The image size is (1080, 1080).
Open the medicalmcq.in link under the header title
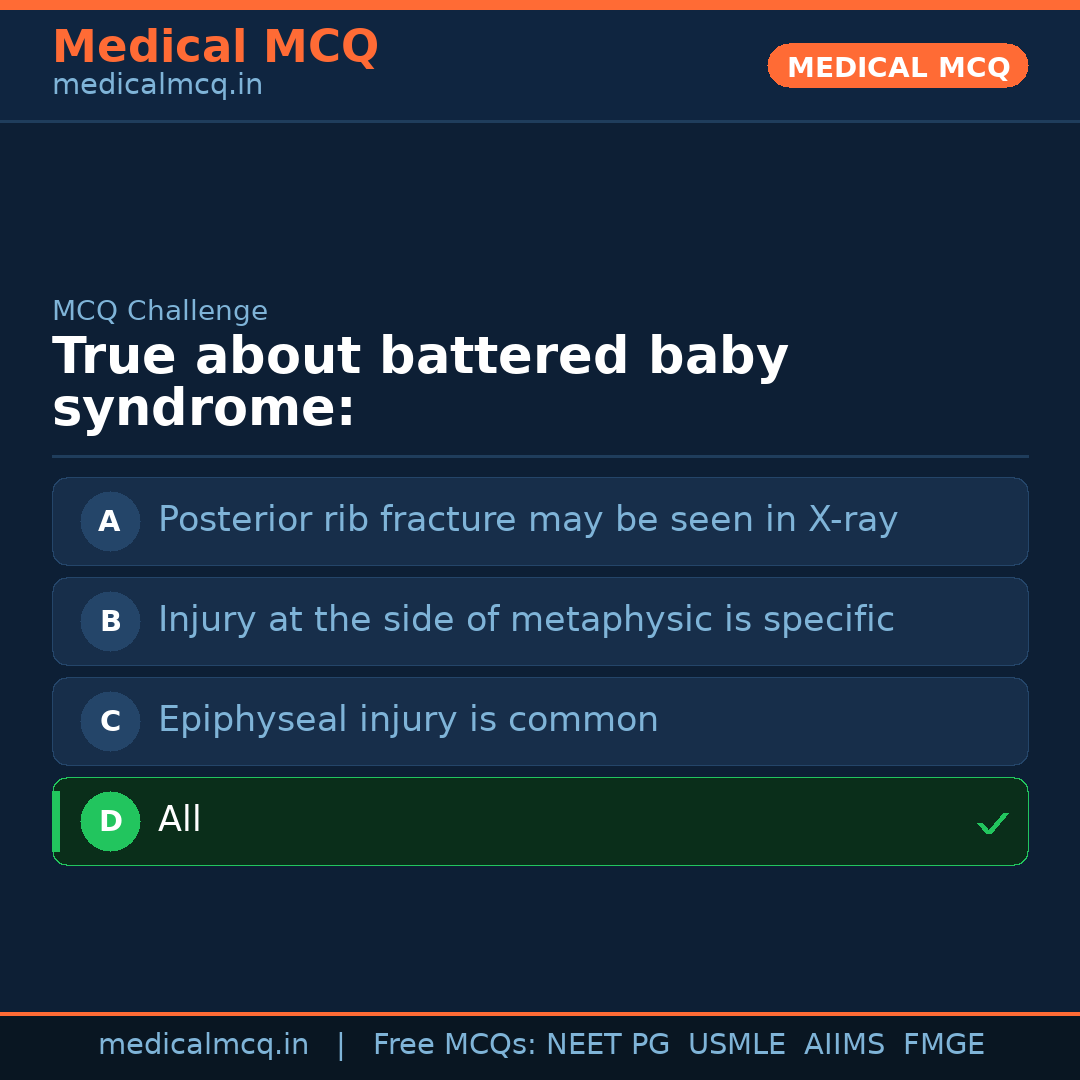click(x=157, y=86)
